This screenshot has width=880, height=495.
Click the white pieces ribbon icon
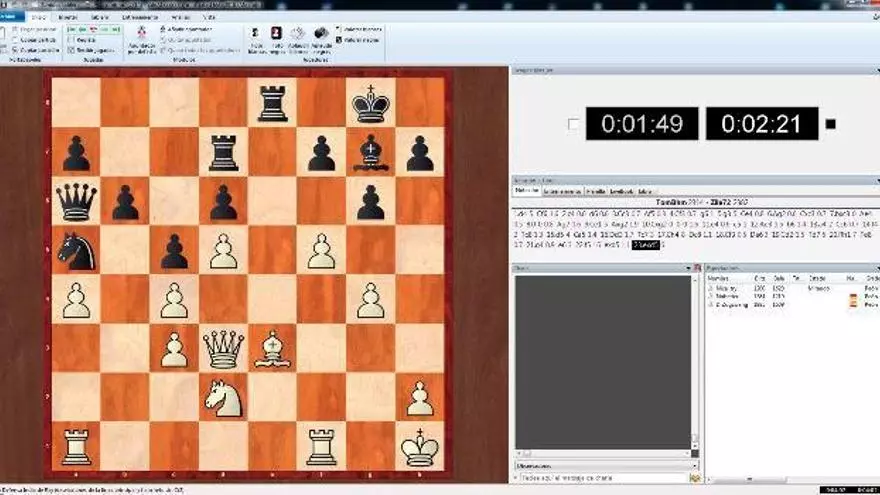256,34
